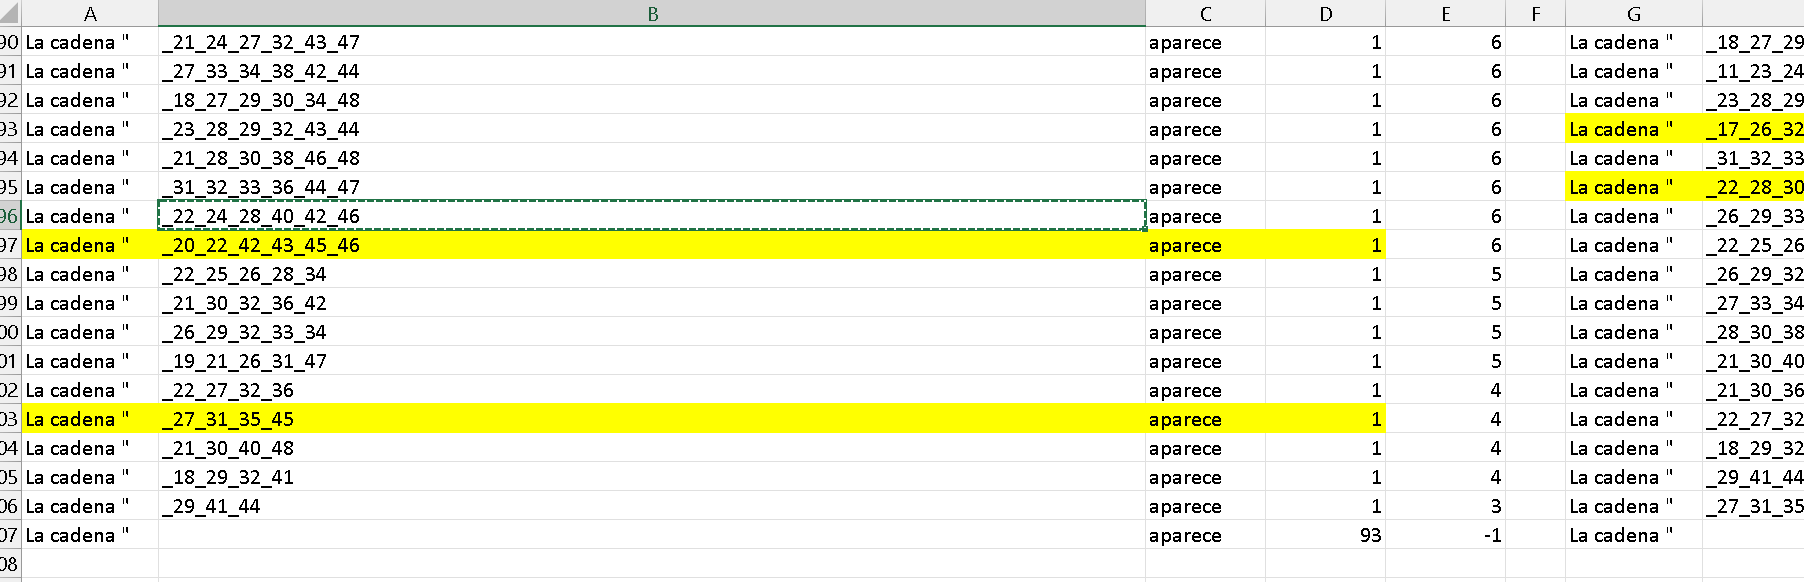The width and height of the screenshot is (1804, 582).
Task: Click the _21_28_30_38_46_48 cell
Action: (652, 158)
